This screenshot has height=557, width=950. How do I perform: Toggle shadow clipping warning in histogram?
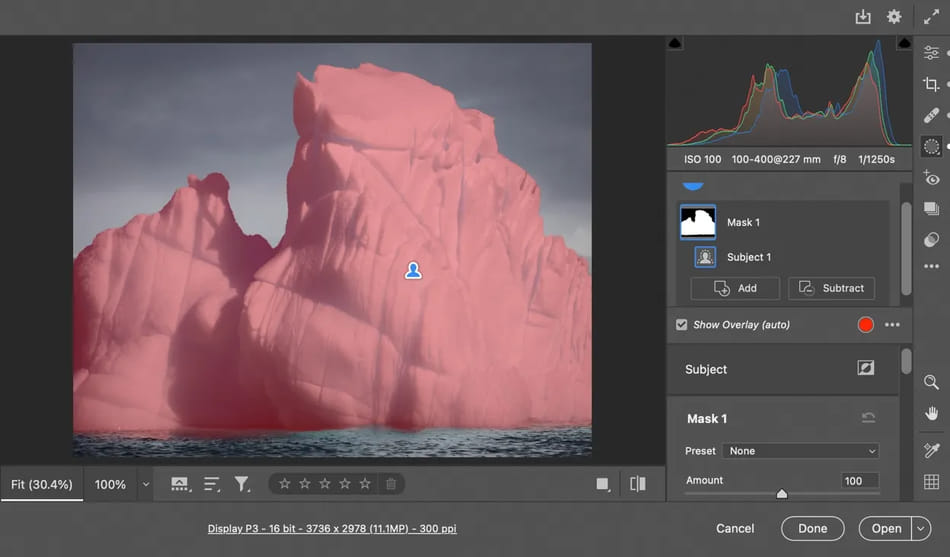[675, 43]
